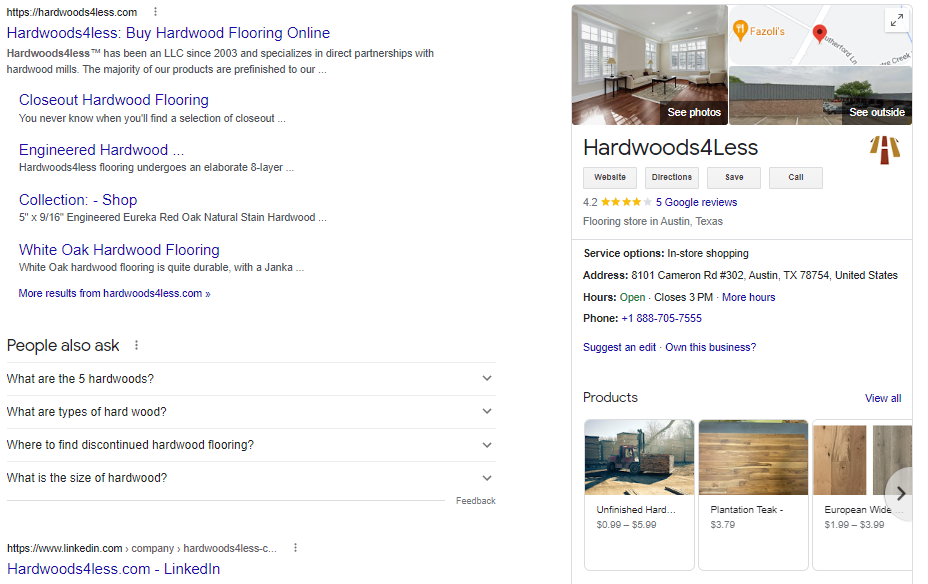
Task: Open the 5 Google reviews link
Action: pyautogui.click(x=696, y=202)
